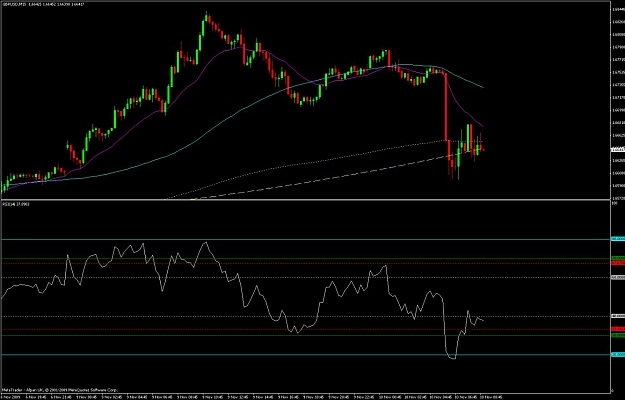This screenshot has width=625, height=400.
Task: Click the 100 label on RSI scale
Action: [x=615, y=203]
